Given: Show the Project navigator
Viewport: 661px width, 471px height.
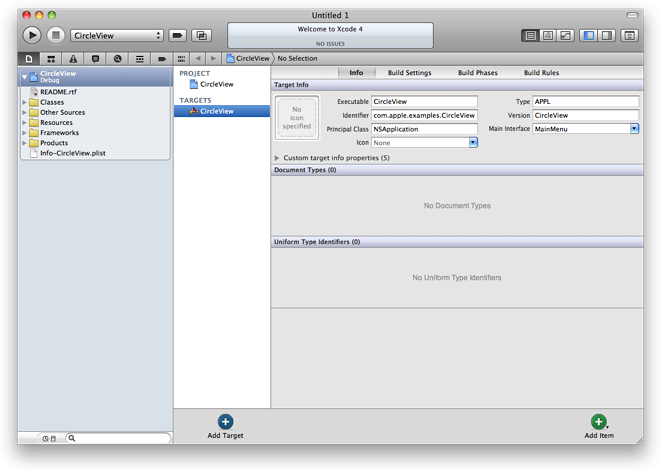Looking at the screenshot, I should click(x=29, y=59).
